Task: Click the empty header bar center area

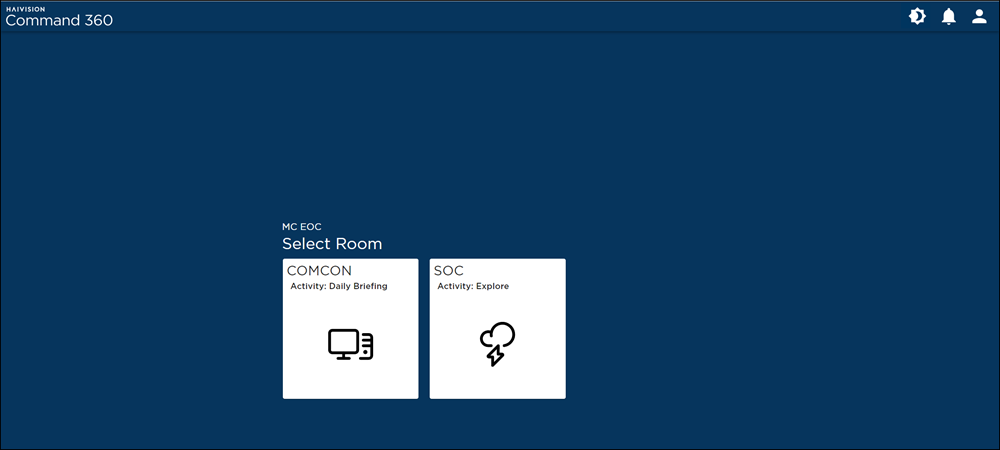Action: coord(500,17)
